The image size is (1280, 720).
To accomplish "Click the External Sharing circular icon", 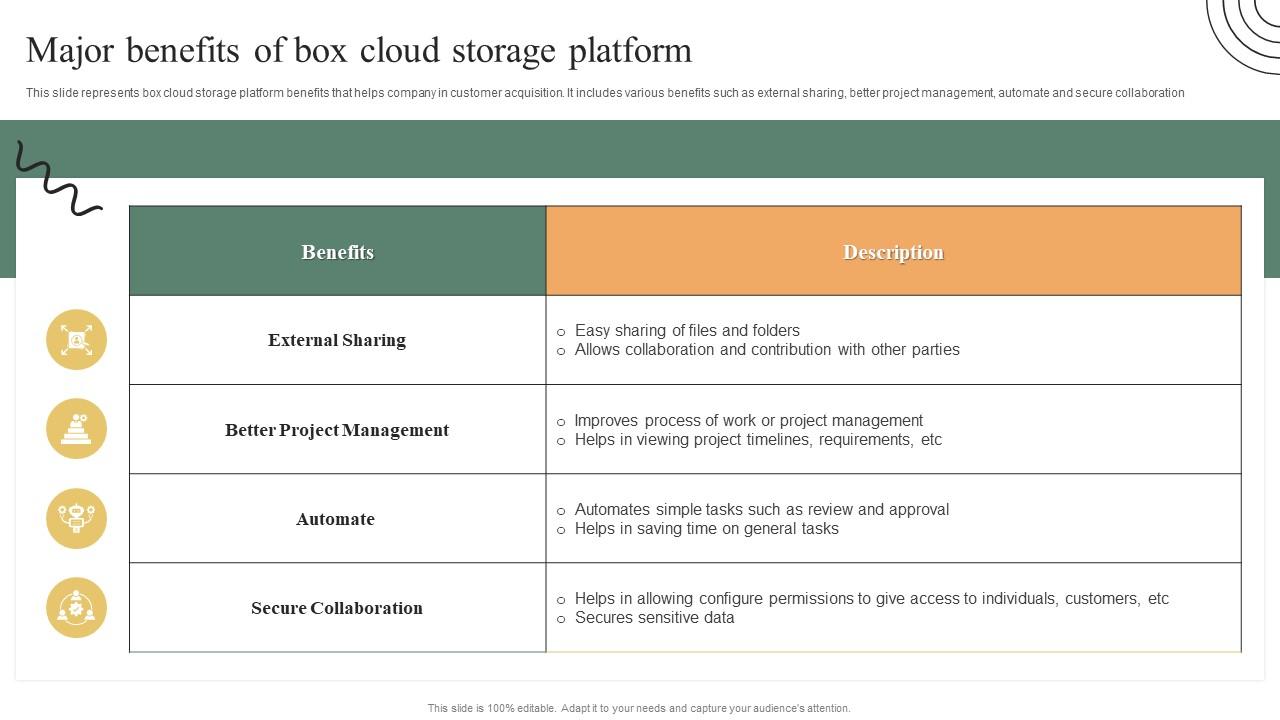I will pyautogui.click(x=76, y=340).
